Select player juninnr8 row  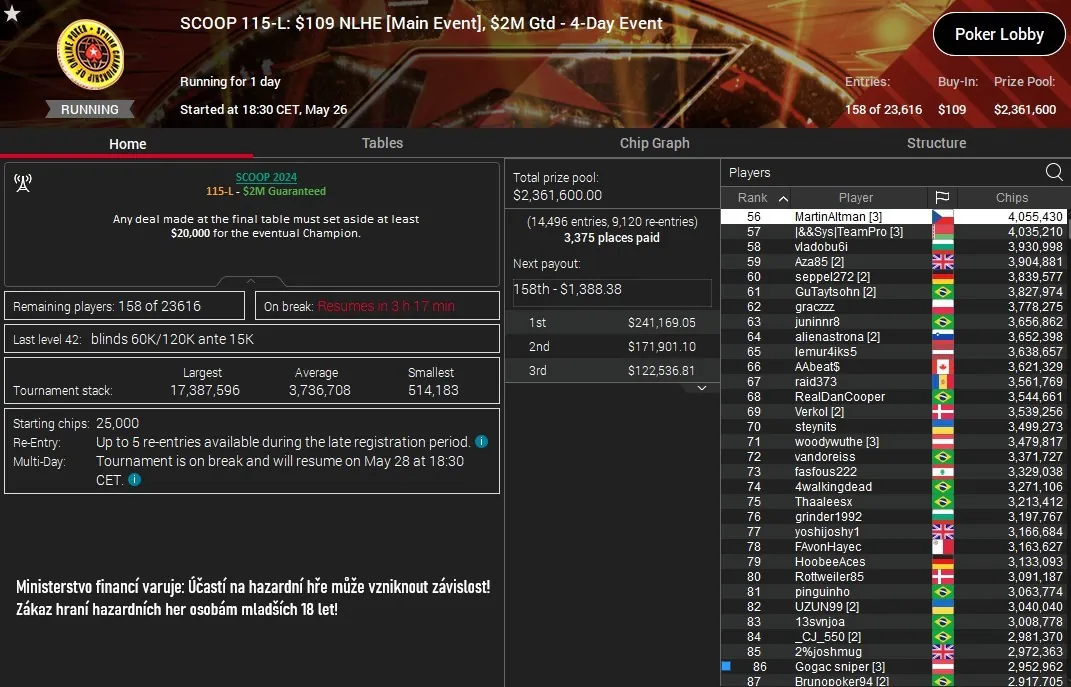(893, 322)
